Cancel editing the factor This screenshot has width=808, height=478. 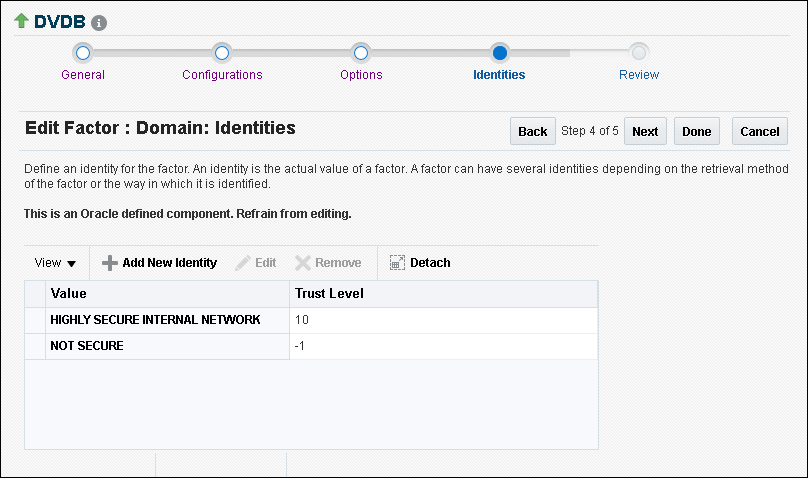(x=760, y=132)
